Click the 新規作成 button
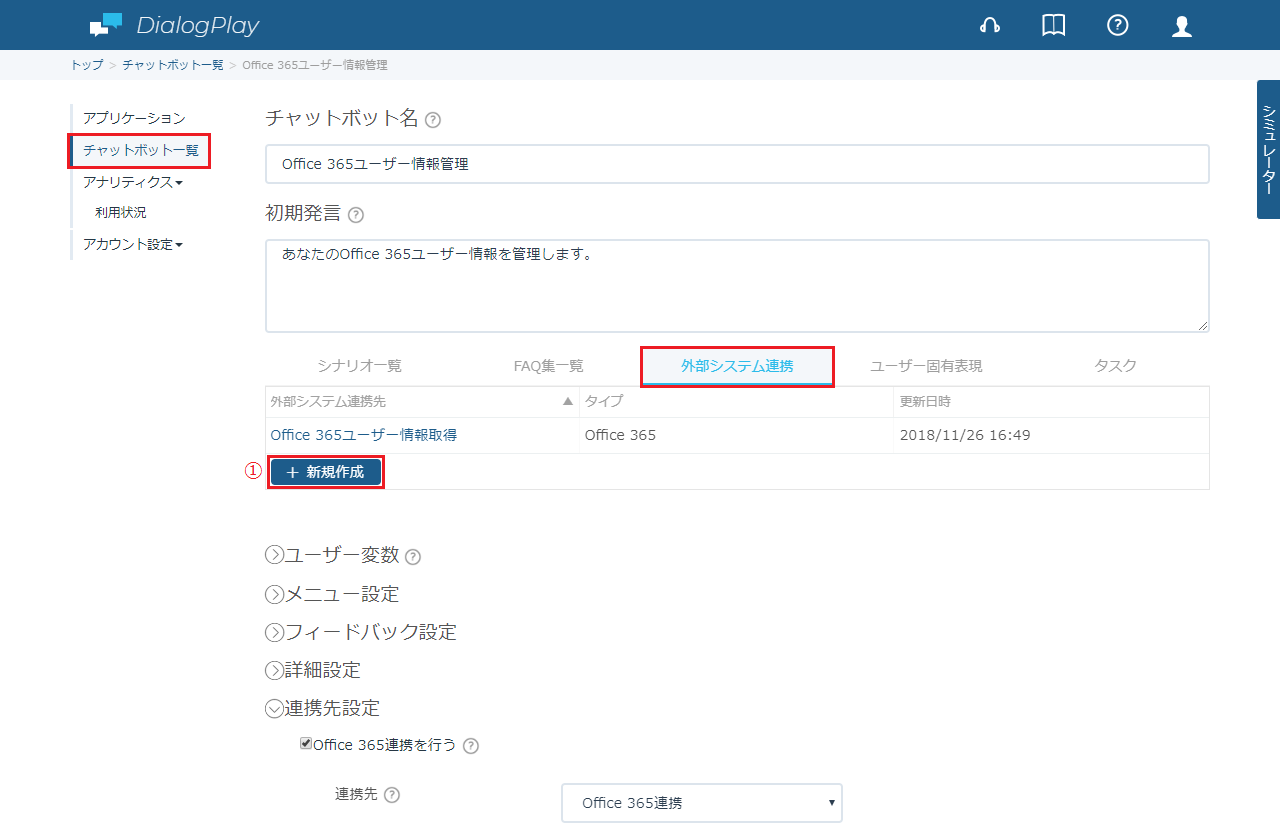This screenshot has width=1280, height=840. (326, 472)
